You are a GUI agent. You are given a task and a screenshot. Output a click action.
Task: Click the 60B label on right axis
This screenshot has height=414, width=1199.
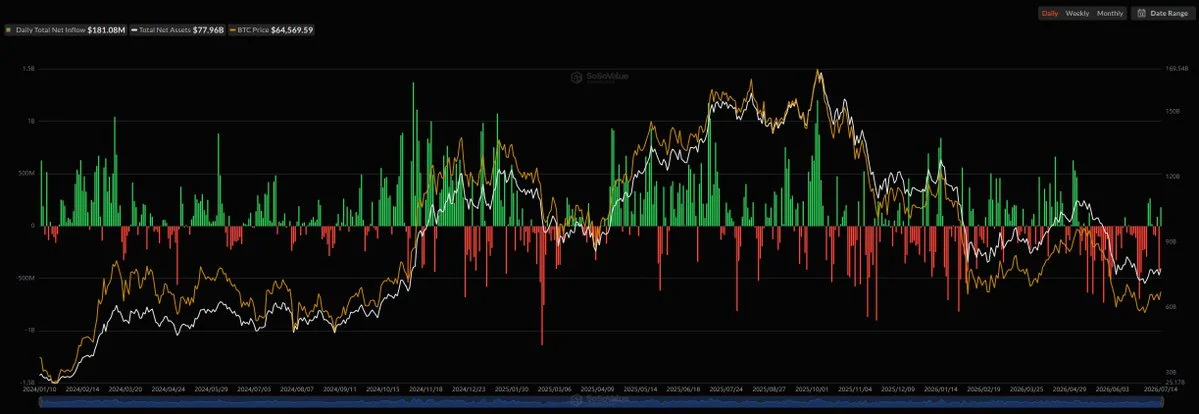point(1171,306)
